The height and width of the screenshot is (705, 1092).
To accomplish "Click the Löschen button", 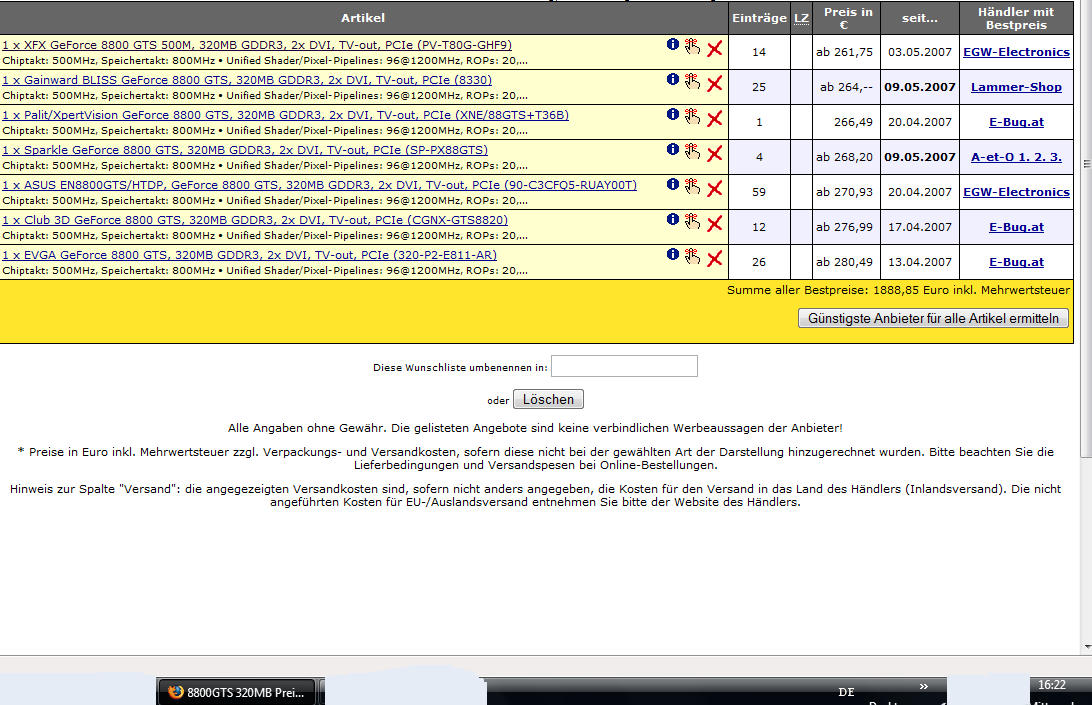I will [x=548, y=399].
